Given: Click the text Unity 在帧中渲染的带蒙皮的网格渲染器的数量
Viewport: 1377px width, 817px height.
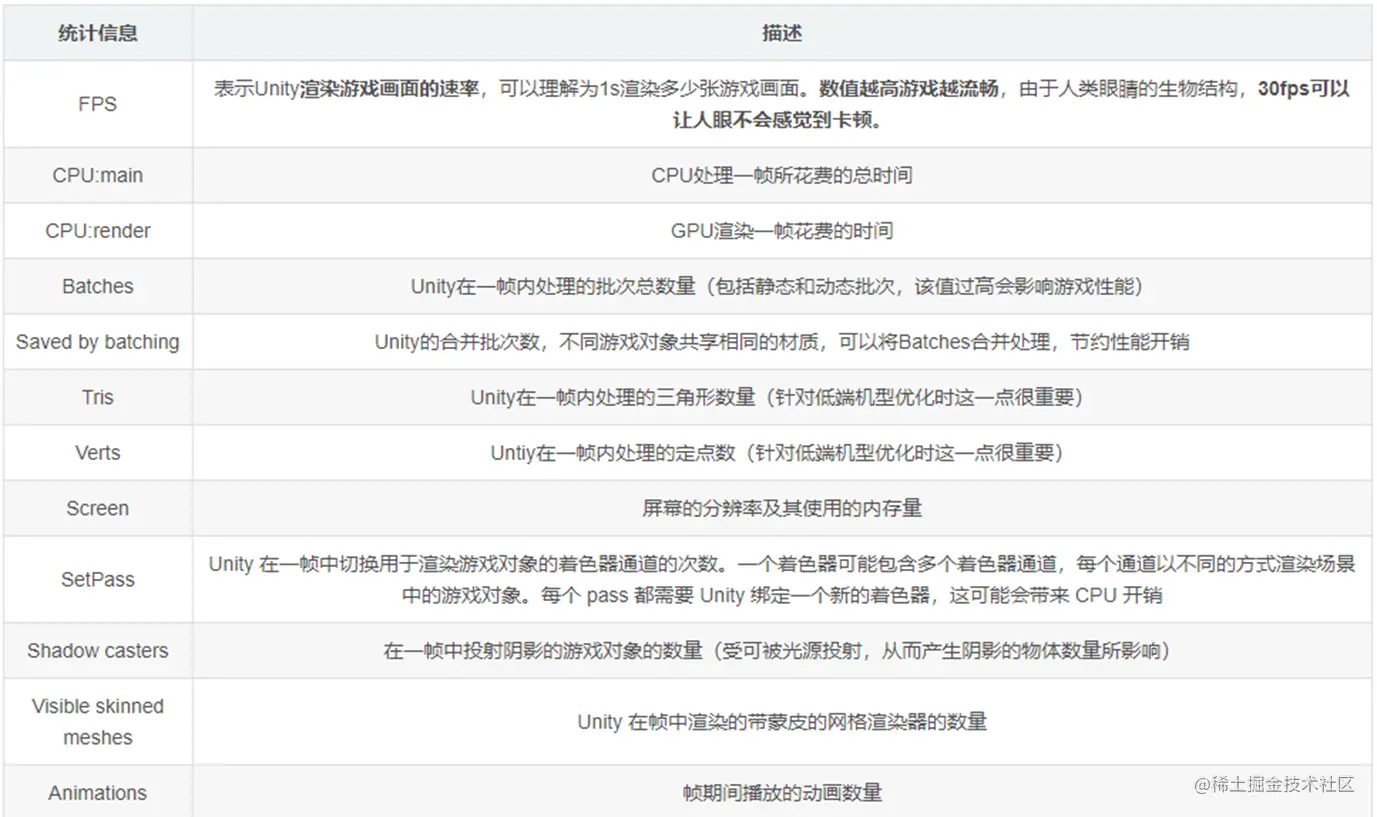Looking at the screenshot, I should coord(782,722).
